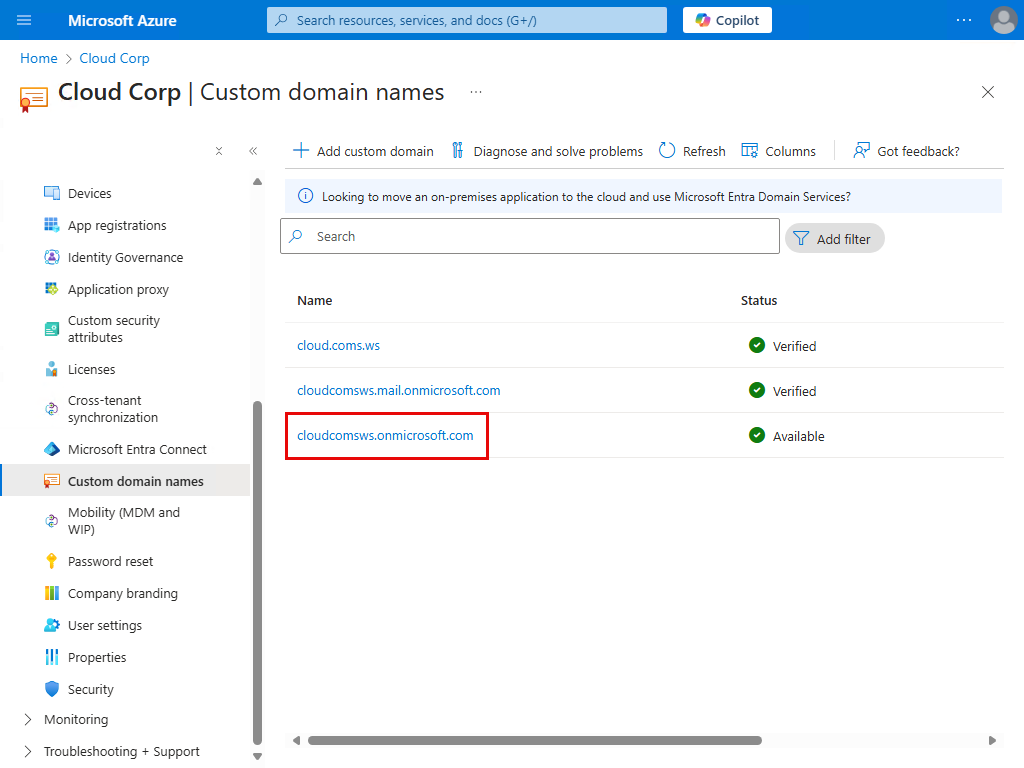1024x768 pixels.
Task: Click Available status text
Action: tap(798, 436)
